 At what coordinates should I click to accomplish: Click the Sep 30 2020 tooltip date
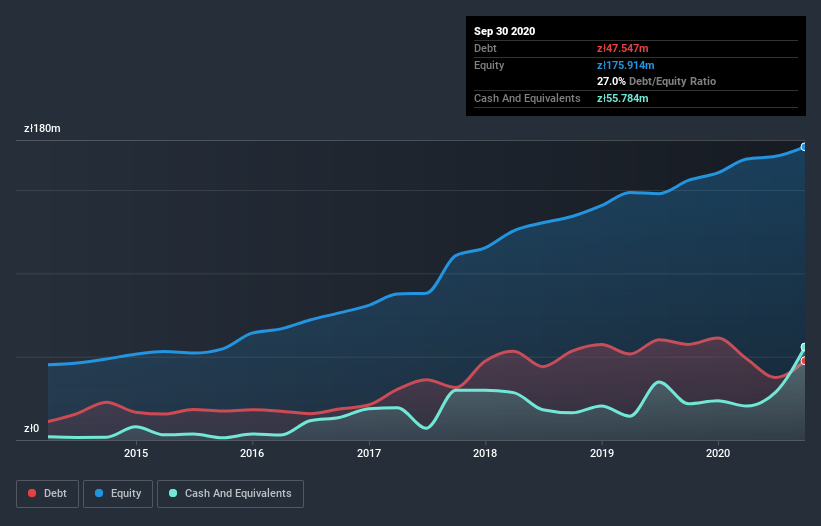pyautogui.click(x=505, y=31)
